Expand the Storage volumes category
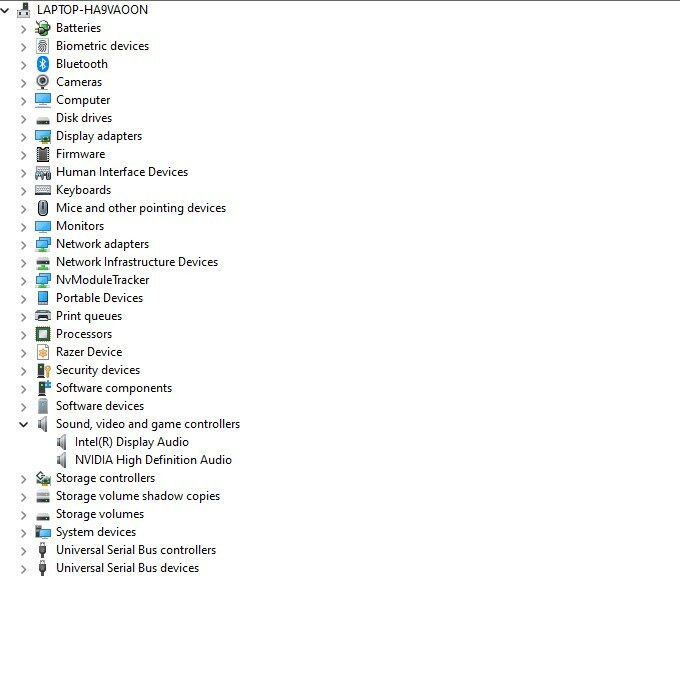Viewport: 680px width, 679px height. point(23,515)
